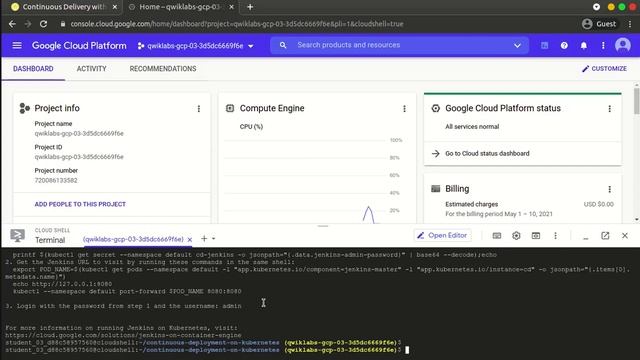The image size is (640, 360).
Task: Open Project info card options menu
Action: coord(199,109)
